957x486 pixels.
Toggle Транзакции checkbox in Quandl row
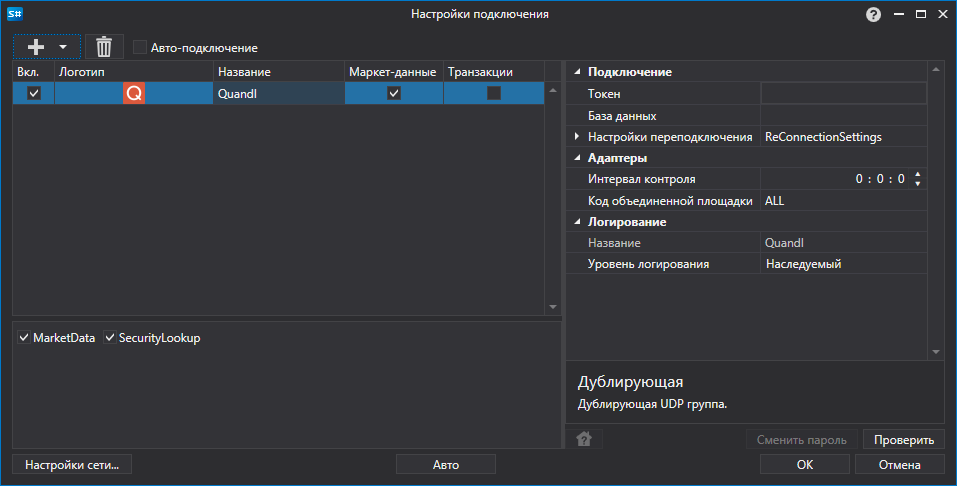pyautogui.click(x=494, y=93)
